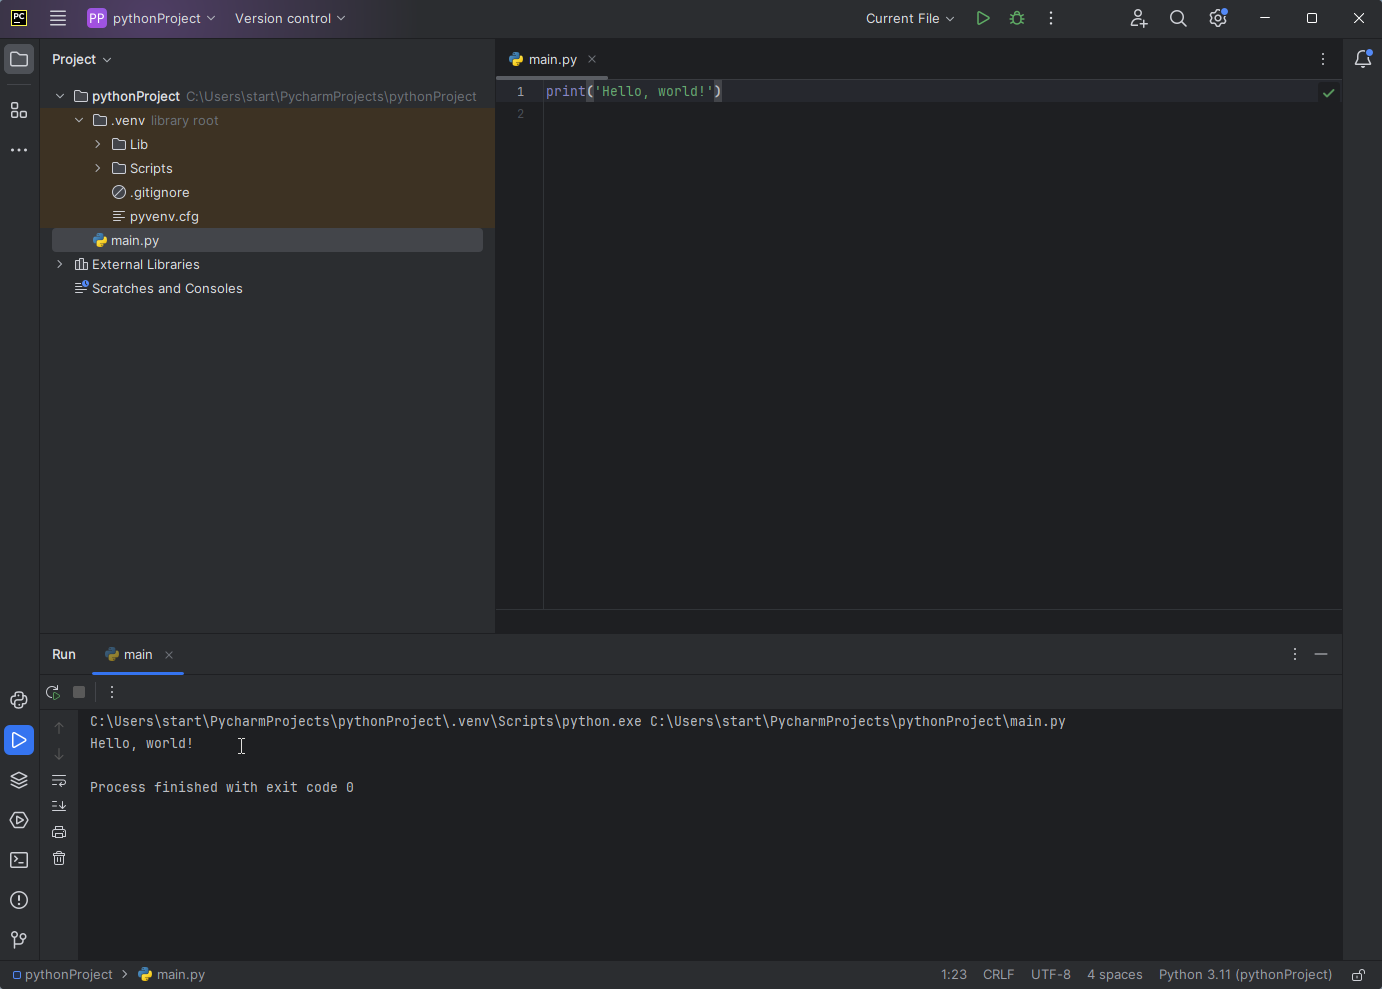Click python.exe path in console
Image resolution: width=1382 pixels, height=989 pixels.
(366, 721)
